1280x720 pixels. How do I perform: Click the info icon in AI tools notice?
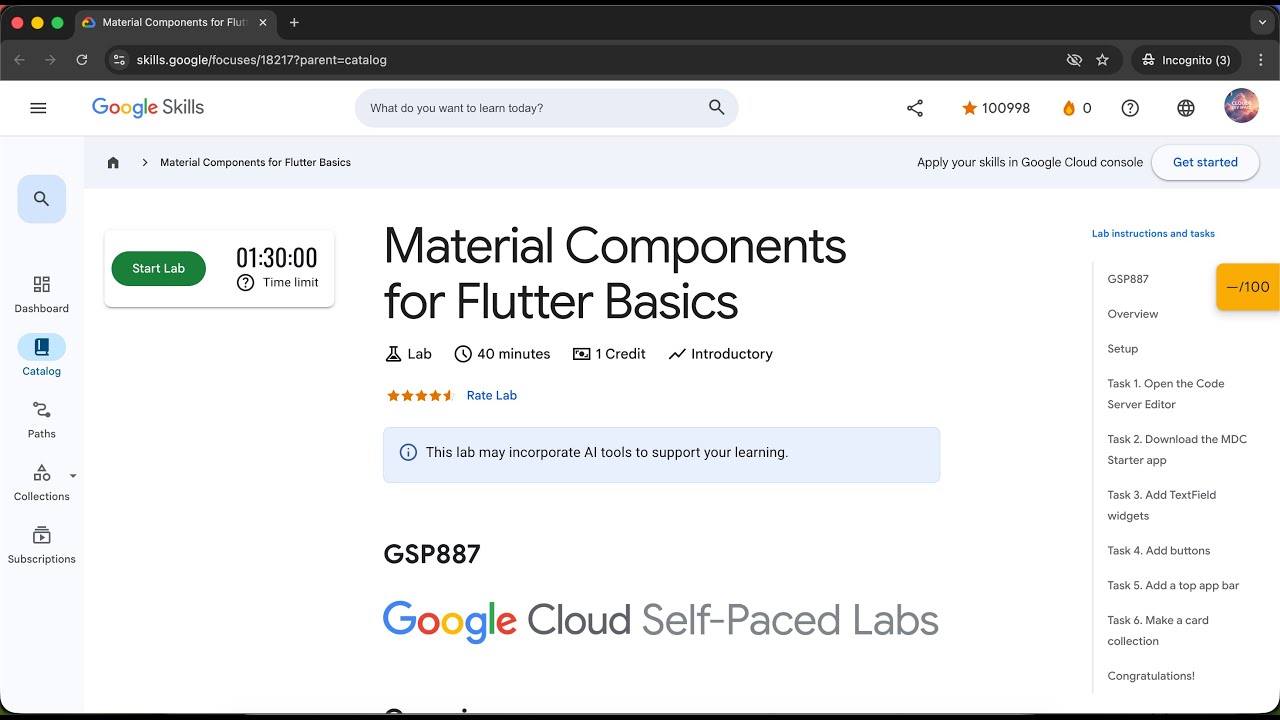point(408,452)
